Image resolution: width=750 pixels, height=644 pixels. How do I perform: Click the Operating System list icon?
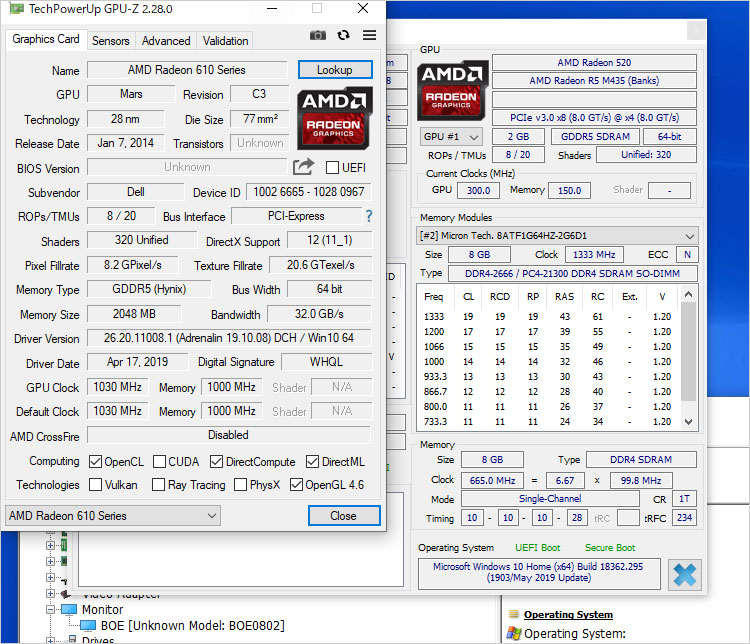pos(514,614)
